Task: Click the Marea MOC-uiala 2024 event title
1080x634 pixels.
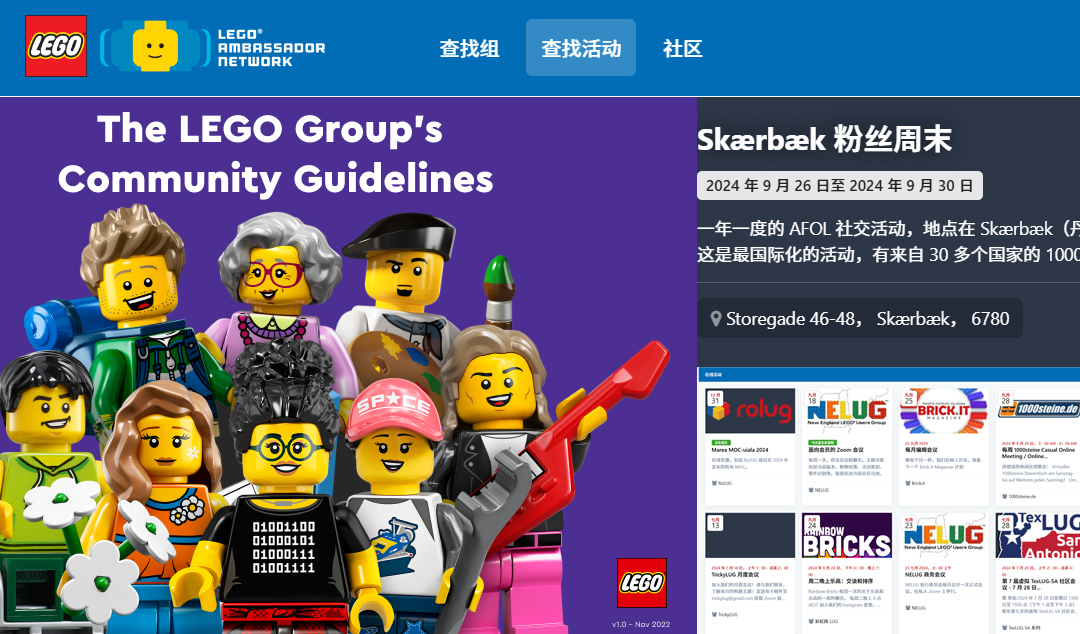Action: [740, 449]
